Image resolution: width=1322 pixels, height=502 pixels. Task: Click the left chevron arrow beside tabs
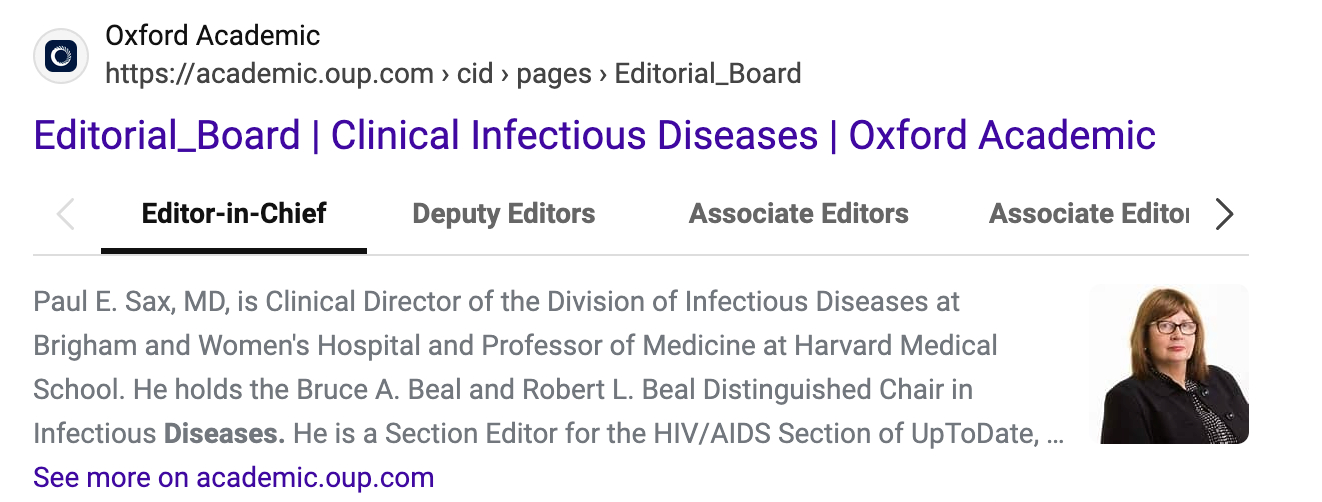pyautogui.click(x=66, y=214)
